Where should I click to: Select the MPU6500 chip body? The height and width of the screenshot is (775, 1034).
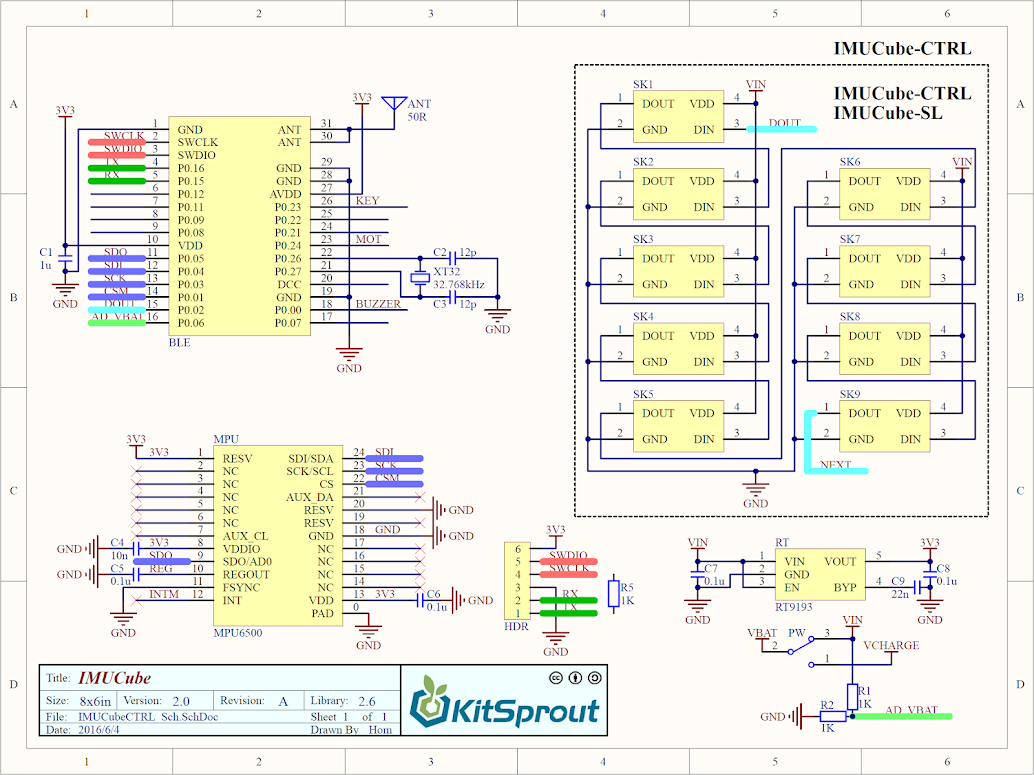click(x=278, y=536)
